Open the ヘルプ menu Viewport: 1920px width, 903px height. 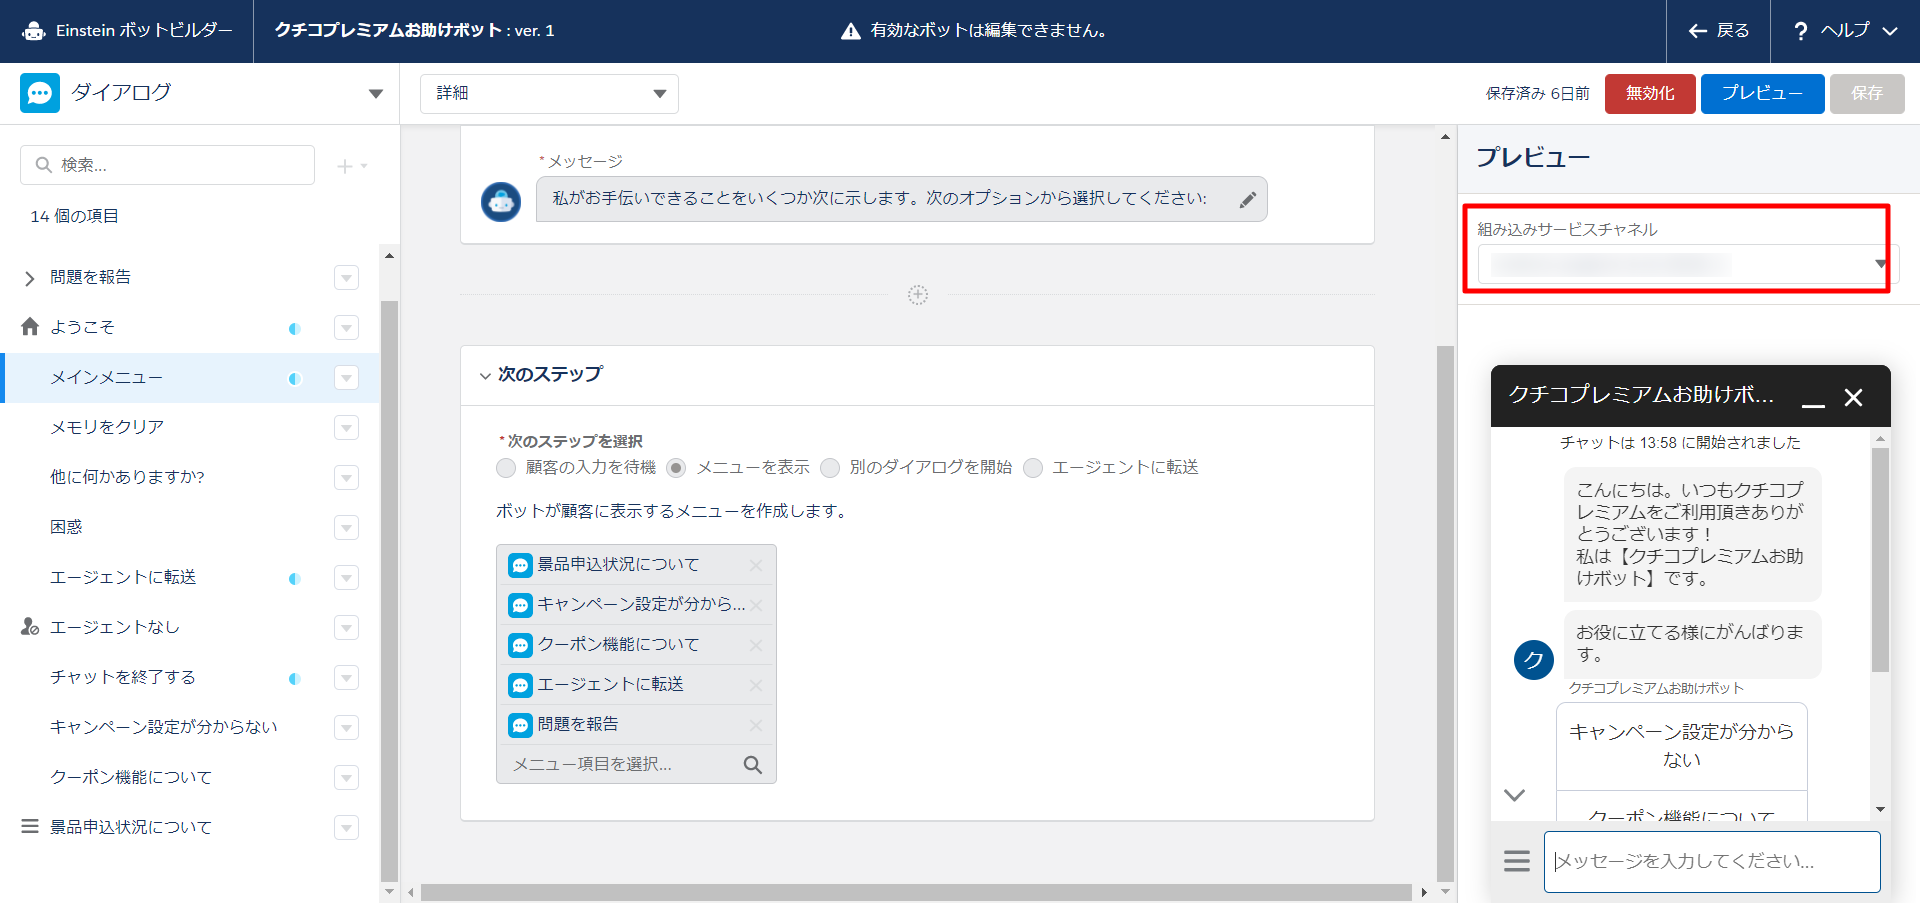tap(1844, 31)
